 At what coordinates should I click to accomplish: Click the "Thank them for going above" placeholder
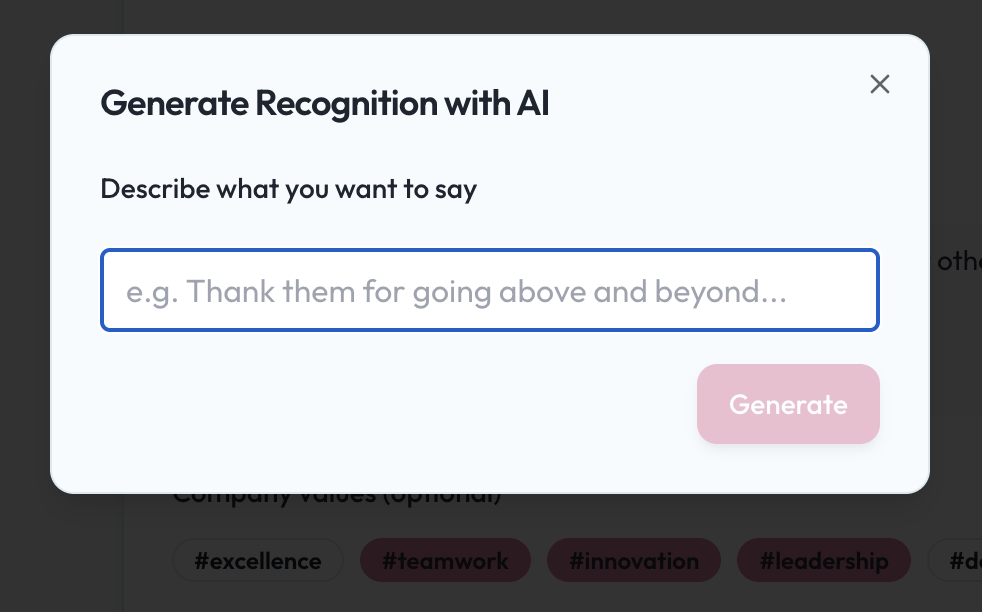click(x=457, y=291)
